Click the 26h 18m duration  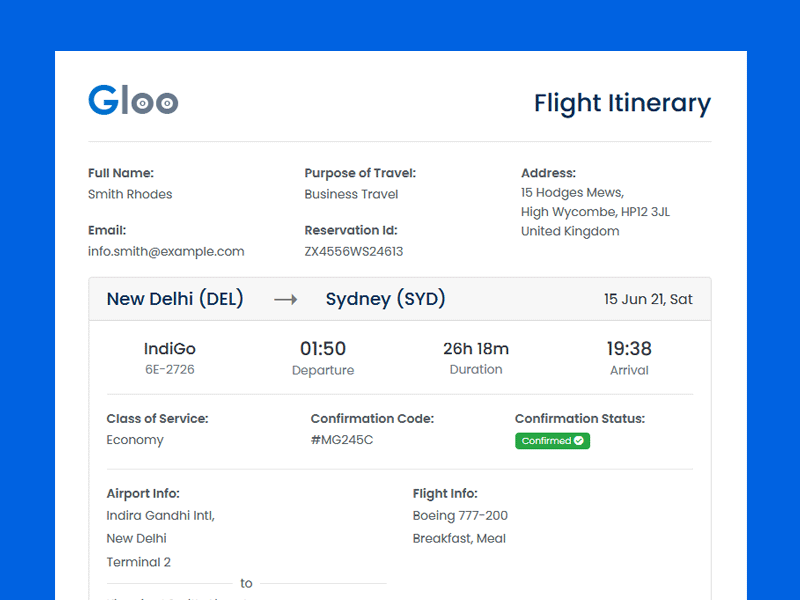[x=476, y=349]
